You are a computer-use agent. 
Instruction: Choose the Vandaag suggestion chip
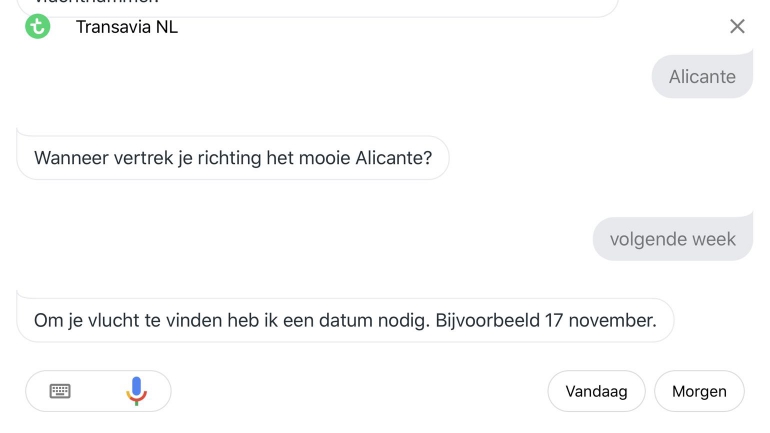[596, 391]
